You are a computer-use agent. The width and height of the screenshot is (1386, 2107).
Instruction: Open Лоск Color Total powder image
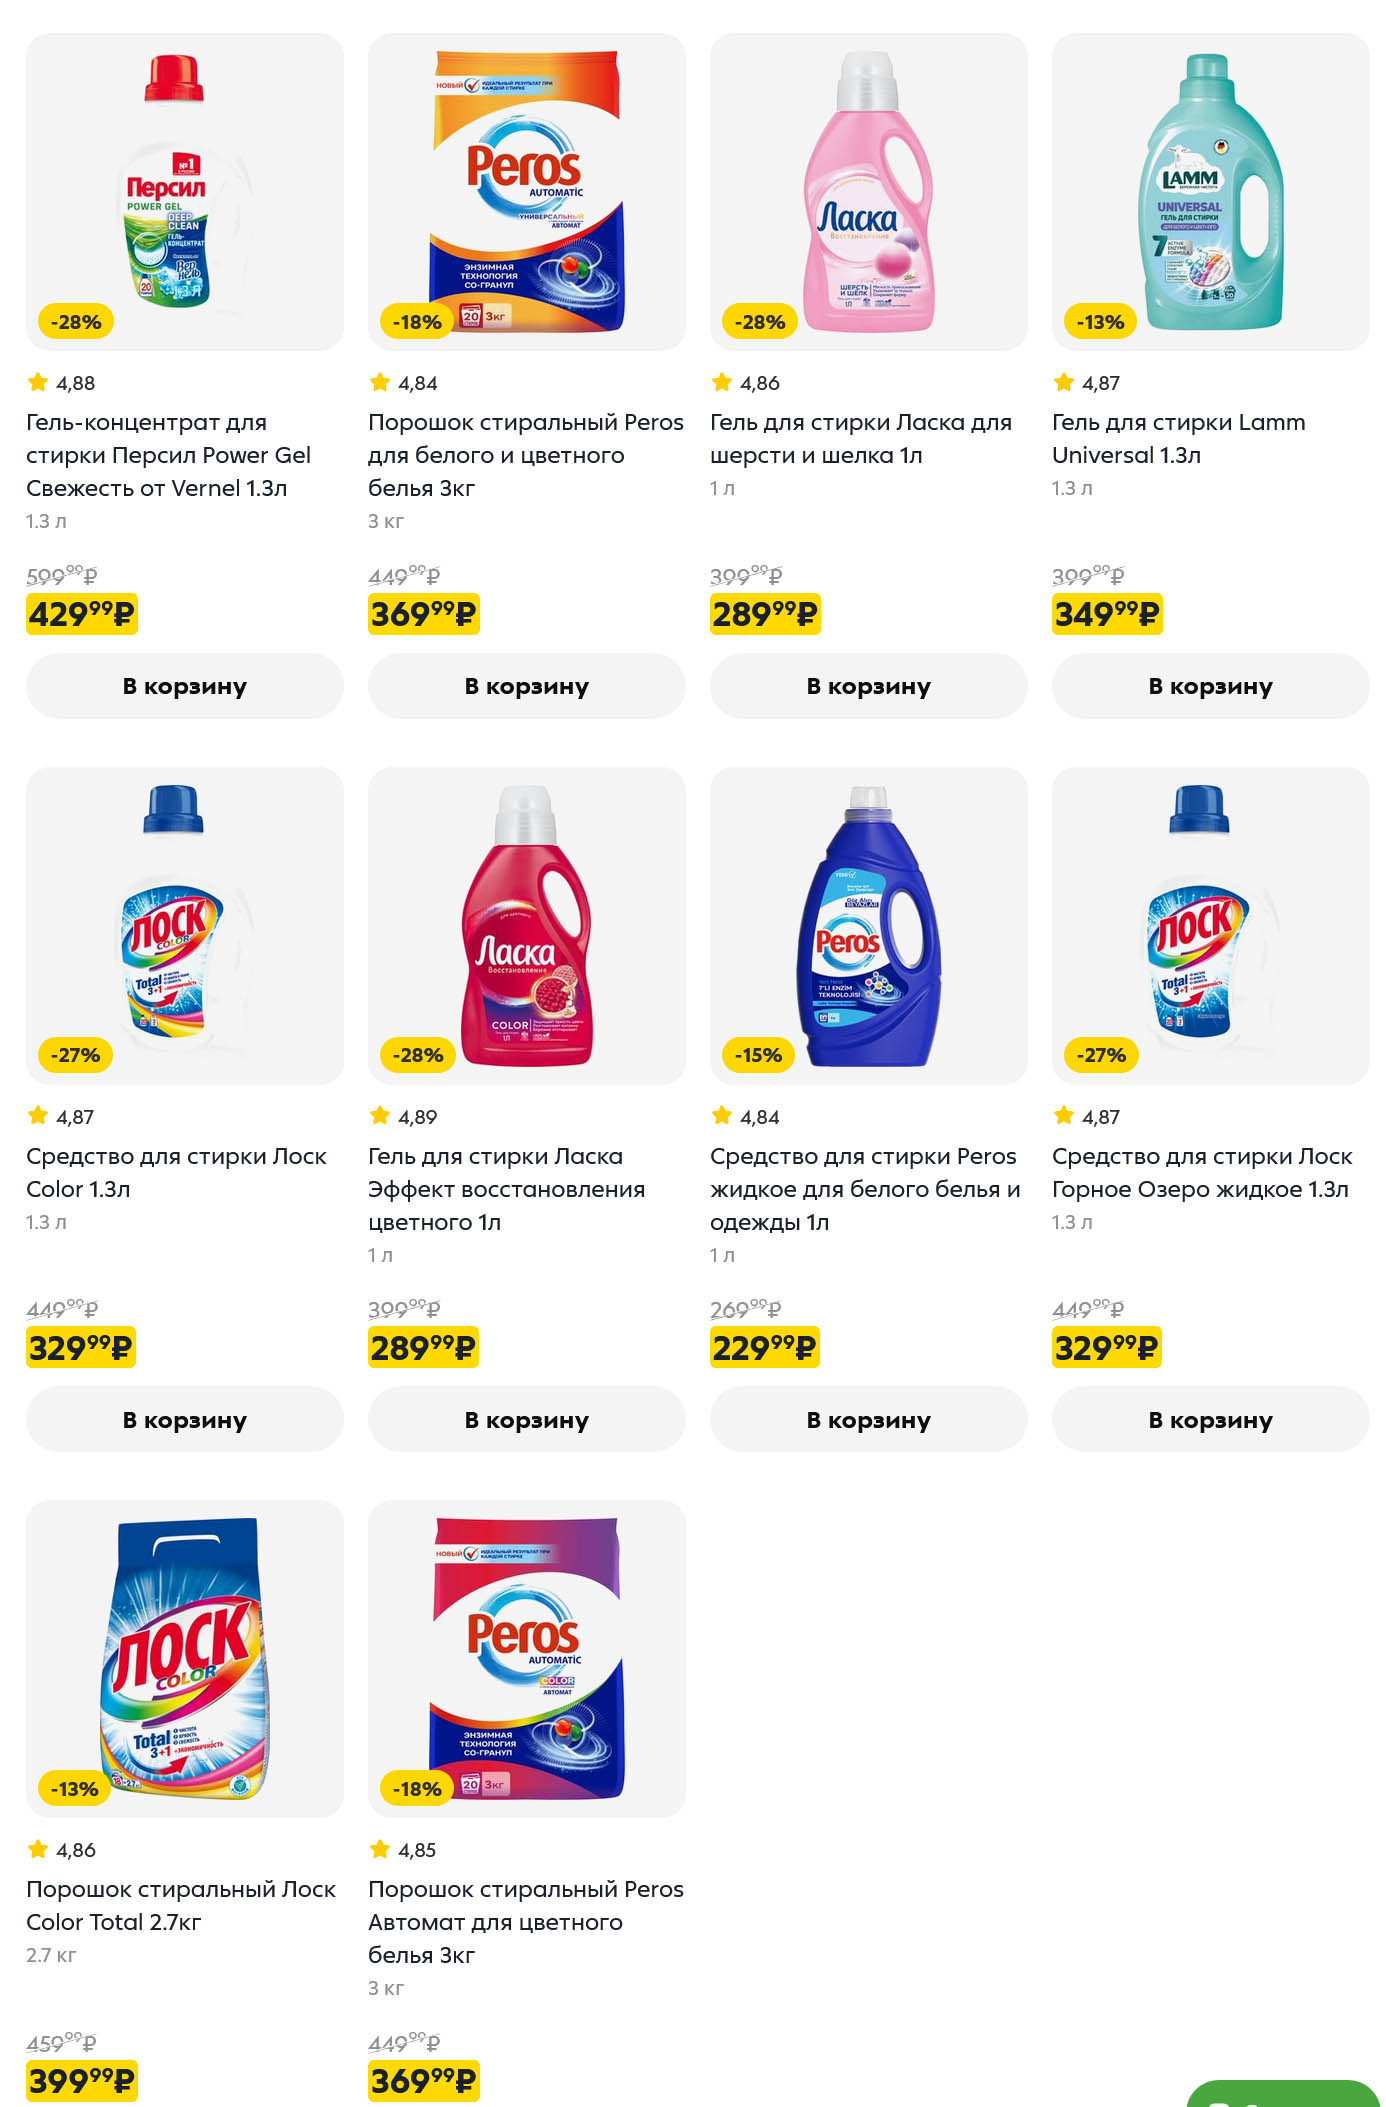click(184, 1658)
